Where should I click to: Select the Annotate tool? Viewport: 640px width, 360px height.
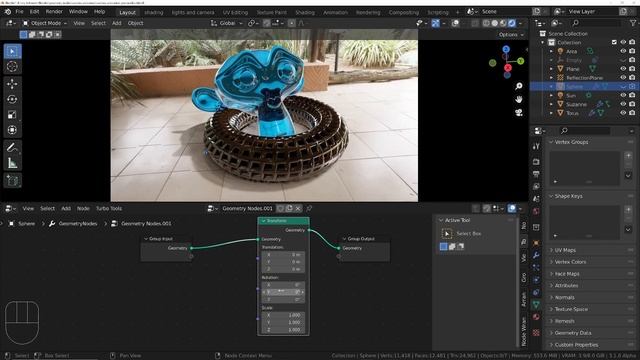pyautogui.click(x=12, y=148)
